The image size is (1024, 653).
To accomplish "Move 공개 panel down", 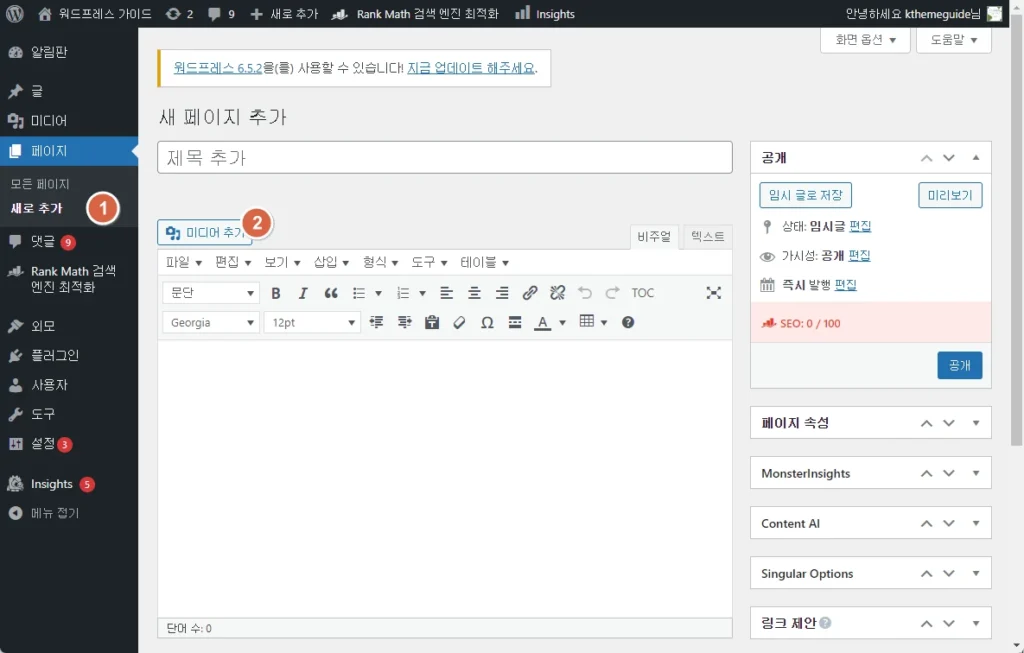I will pyautogui.click(x=949, y=157).
